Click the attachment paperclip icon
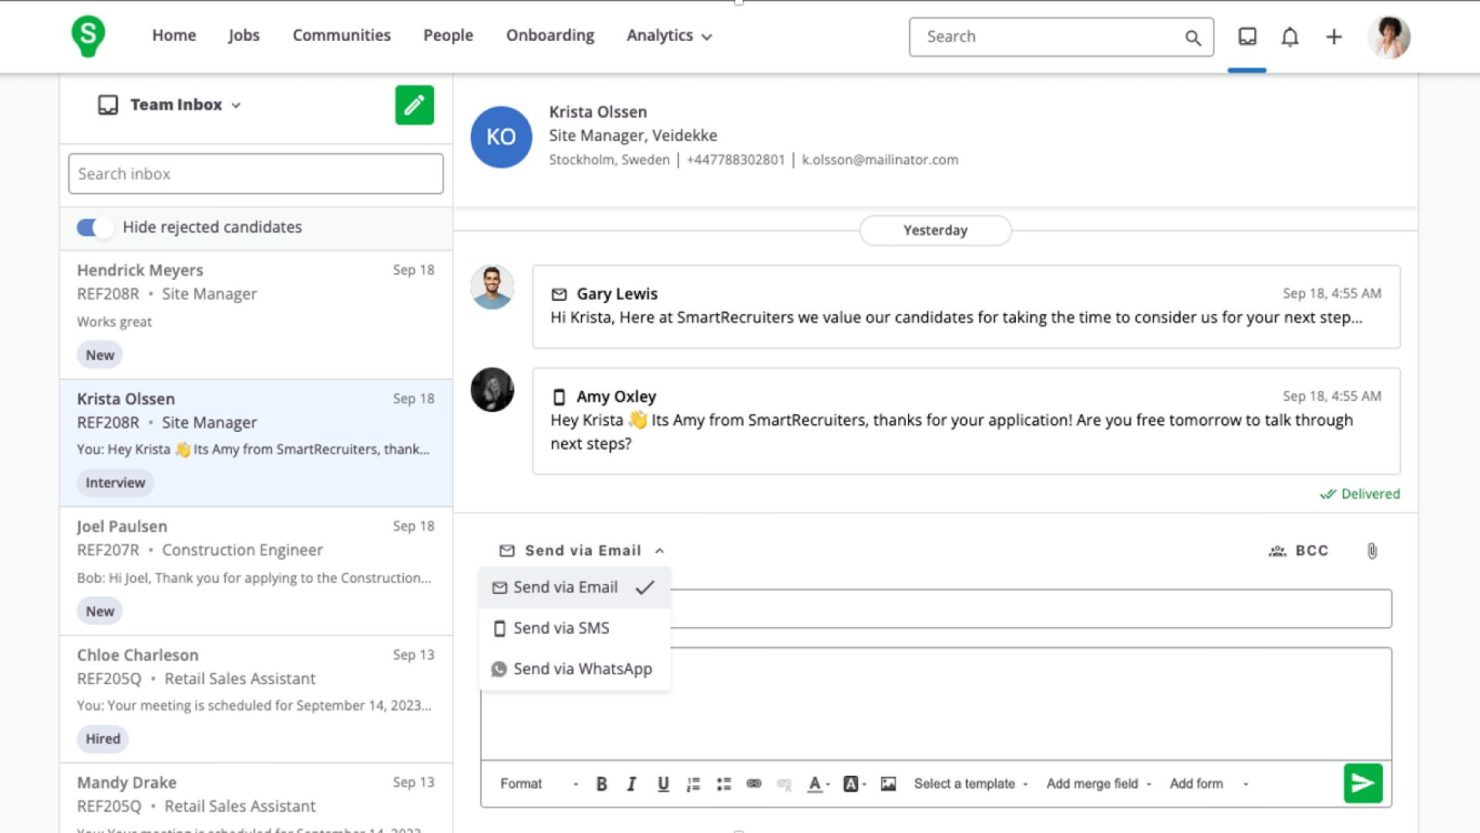The image size is (1480, 833). pos(1372,551)
